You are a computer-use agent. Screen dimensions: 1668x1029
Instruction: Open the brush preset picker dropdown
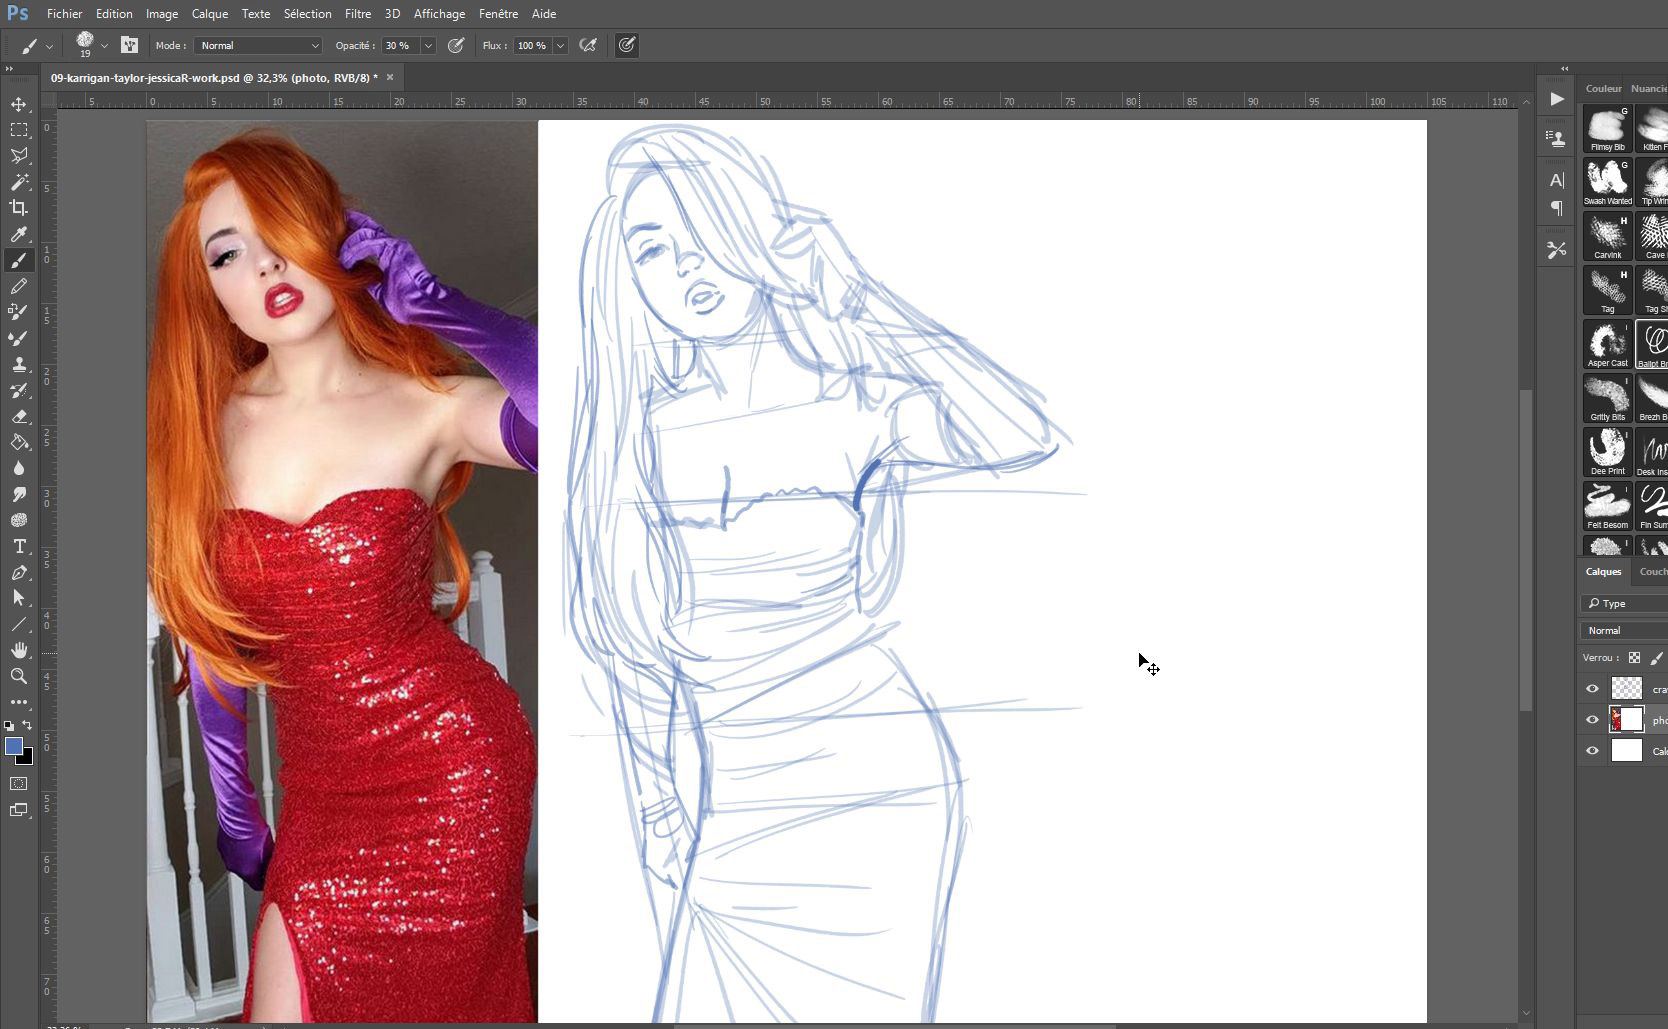point(104,46)
